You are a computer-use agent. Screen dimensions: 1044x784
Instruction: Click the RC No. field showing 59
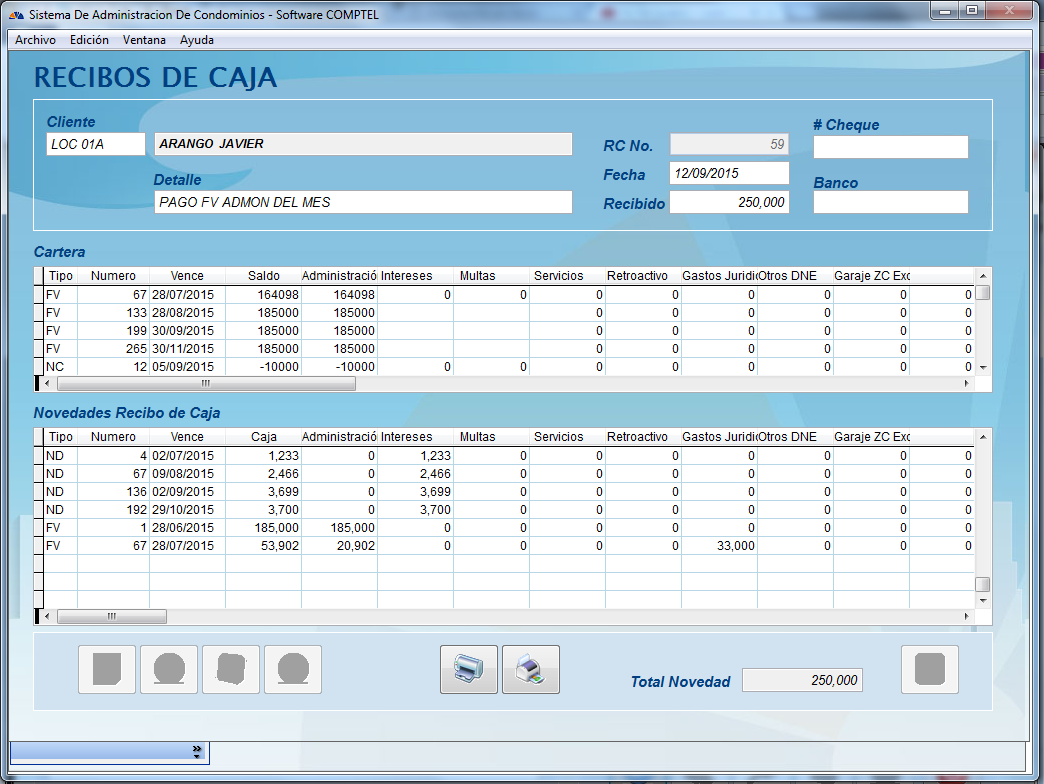730,144
